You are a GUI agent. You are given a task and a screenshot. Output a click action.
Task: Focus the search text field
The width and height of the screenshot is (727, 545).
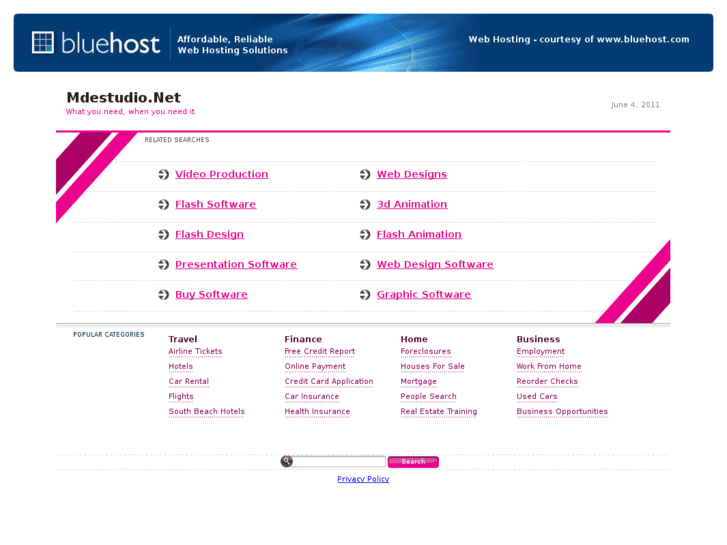339,462
